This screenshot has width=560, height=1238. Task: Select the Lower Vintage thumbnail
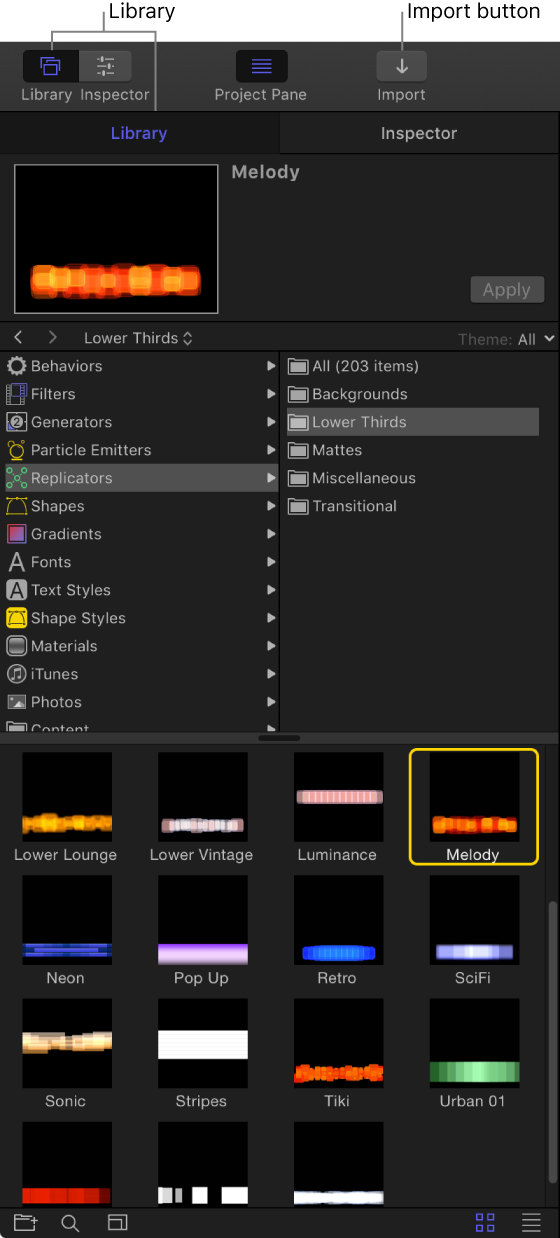coord(202,797)
